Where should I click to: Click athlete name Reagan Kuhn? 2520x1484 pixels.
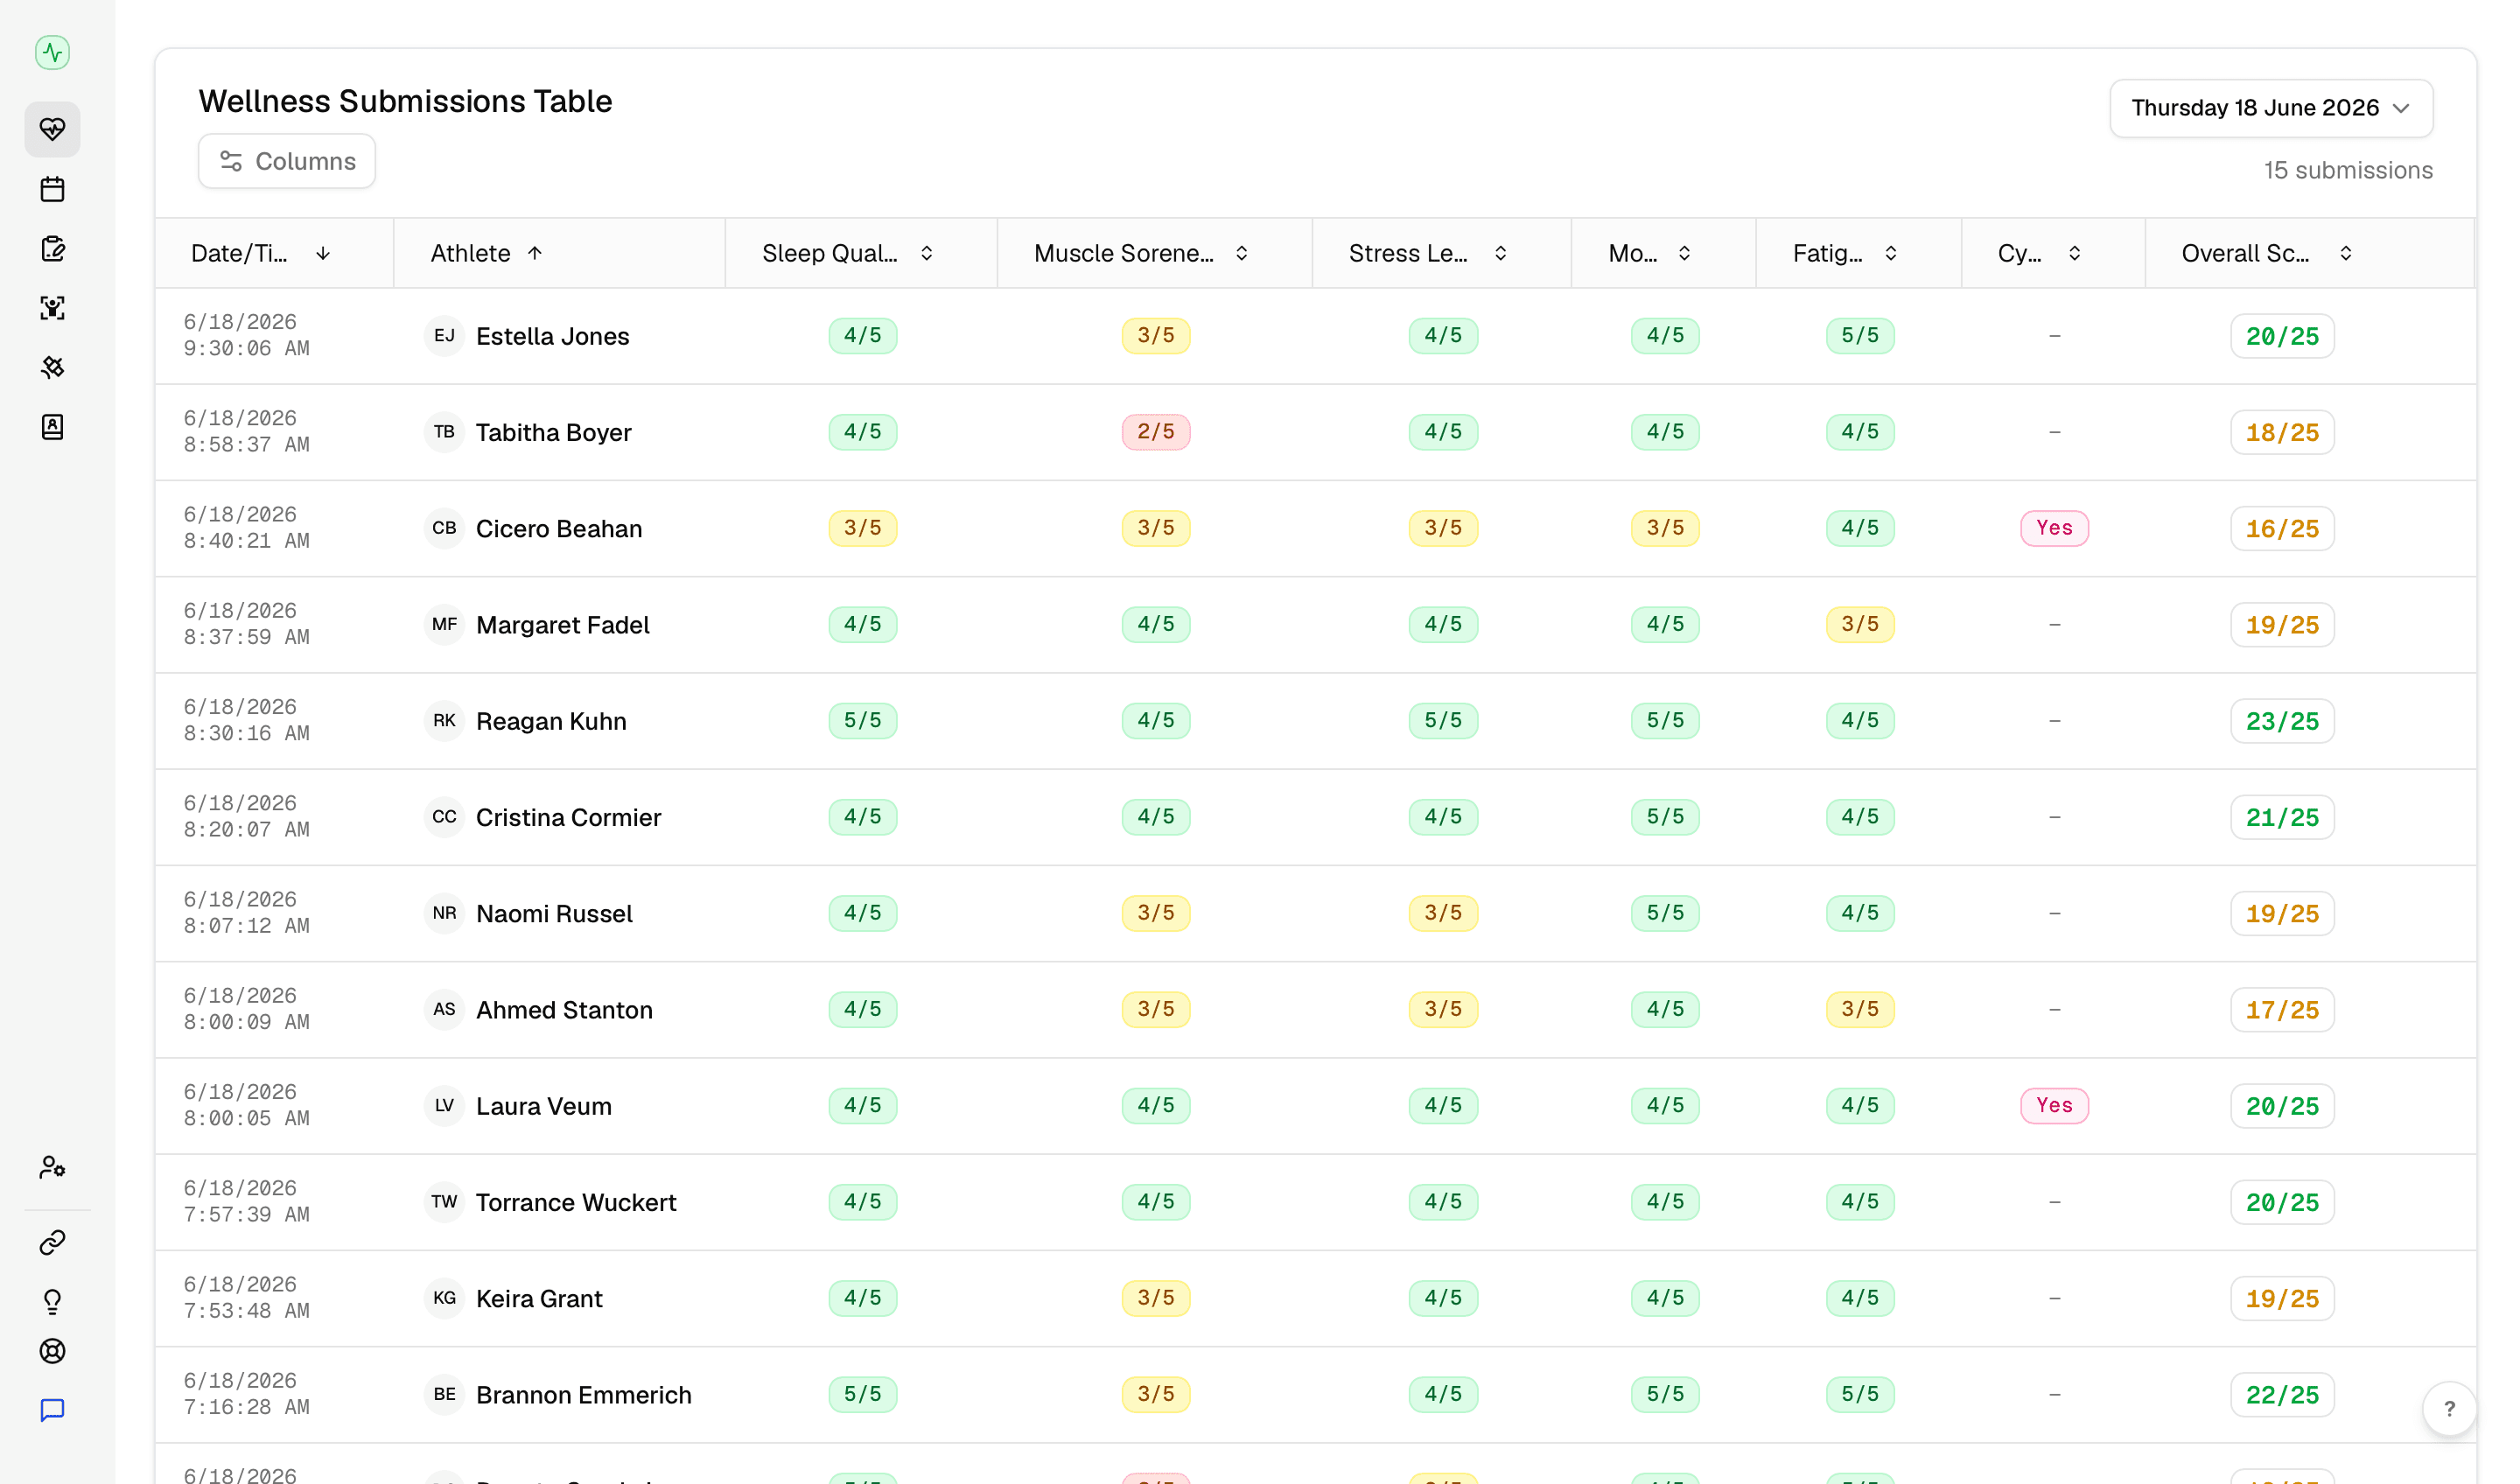tap(551, 721)
